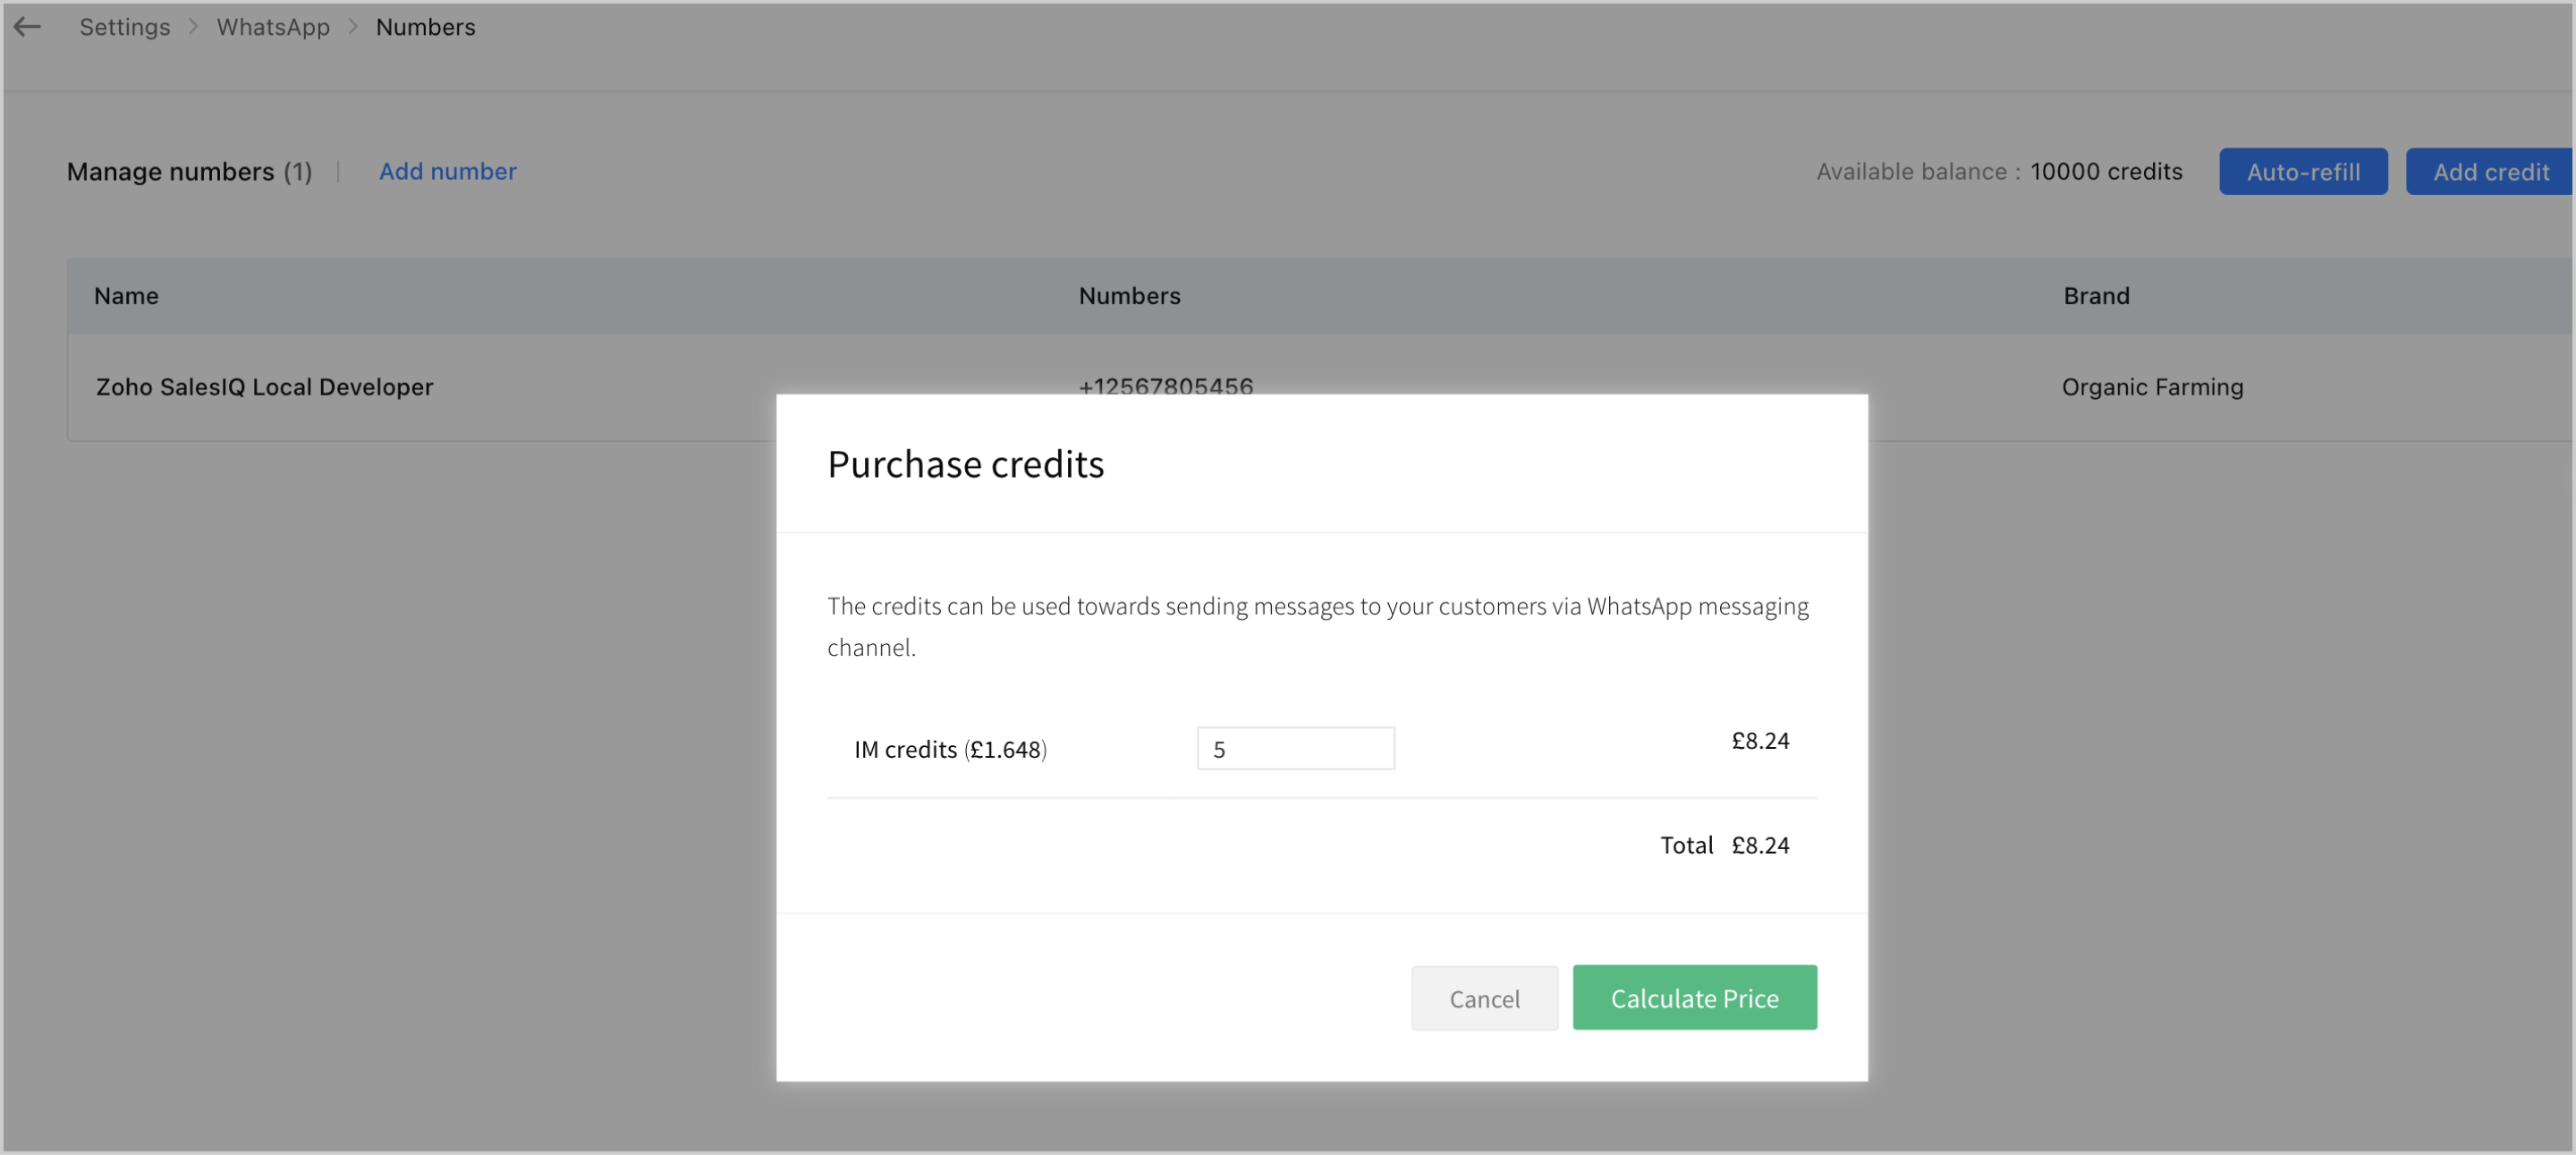Select Zoho SalesIQ Local Developer row
This screenshot has height=1155, width=2576.
264,387
